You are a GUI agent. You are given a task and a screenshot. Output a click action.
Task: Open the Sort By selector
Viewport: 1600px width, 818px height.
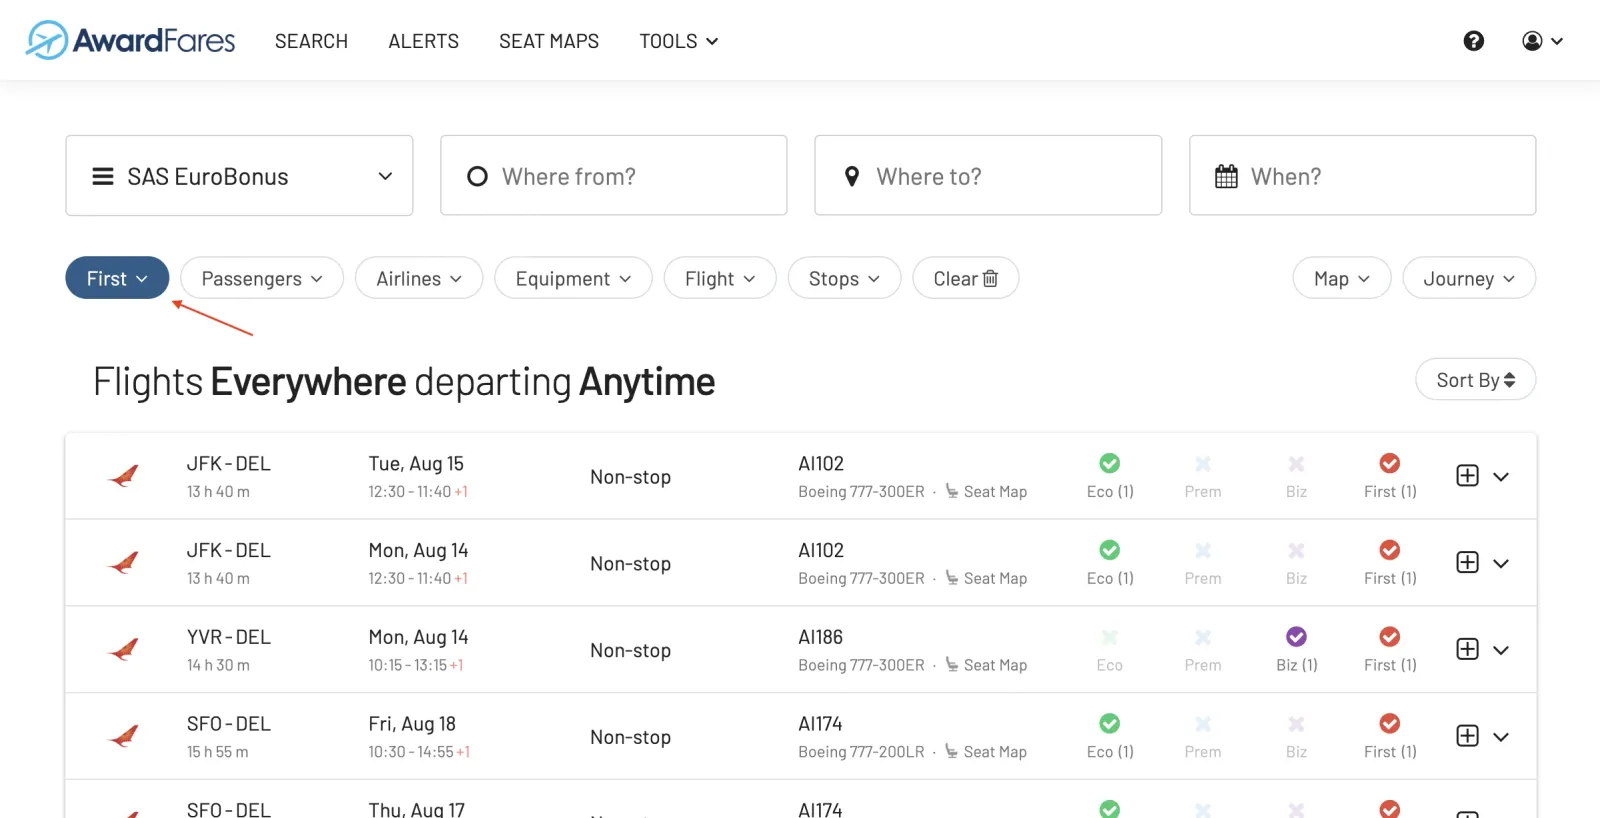click(1475, 380)
